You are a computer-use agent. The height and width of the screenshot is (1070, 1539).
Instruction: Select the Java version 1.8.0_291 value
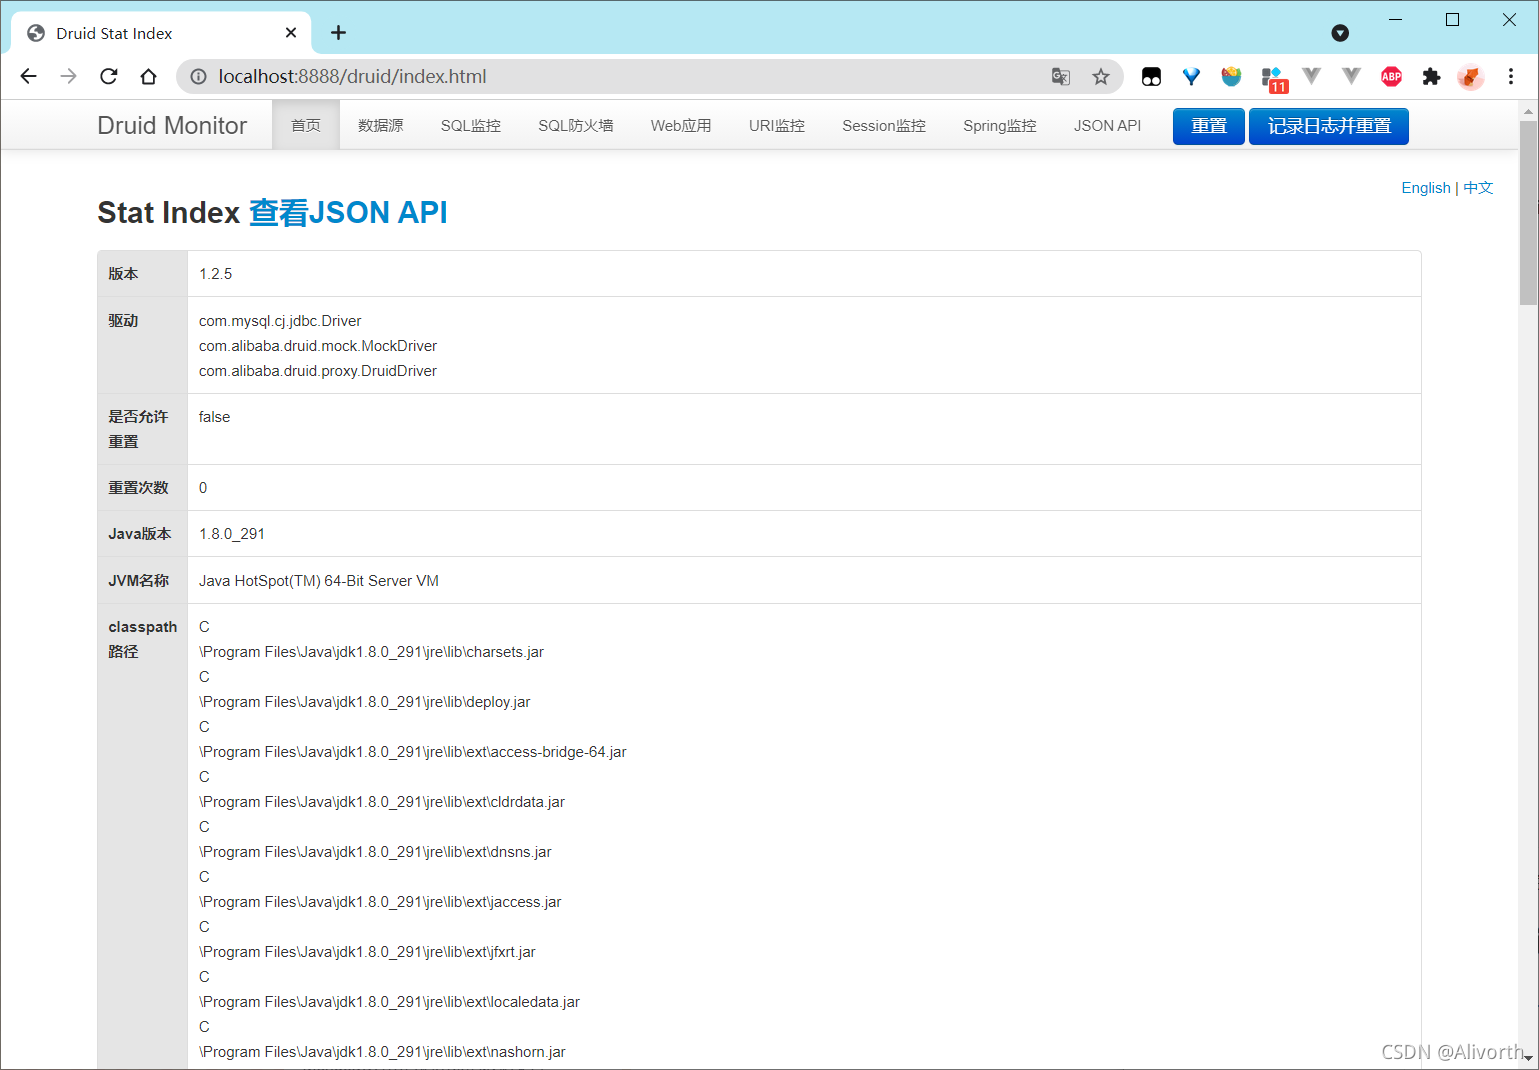232,533
